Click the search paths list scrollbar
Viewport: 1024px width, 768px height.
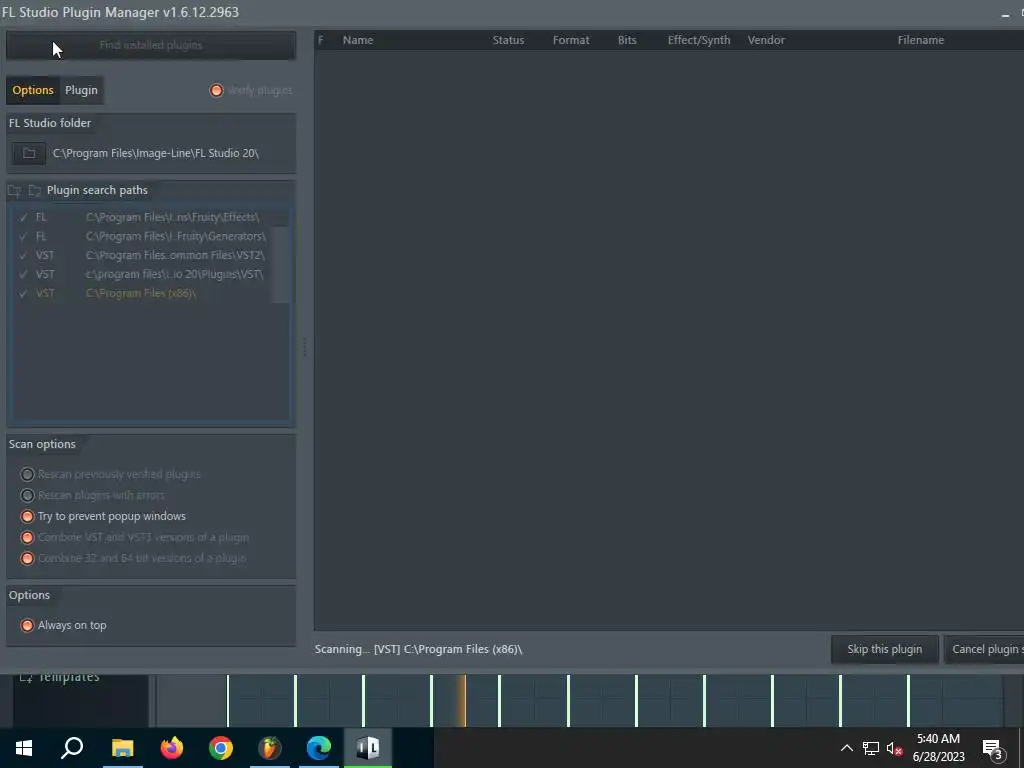281,264
